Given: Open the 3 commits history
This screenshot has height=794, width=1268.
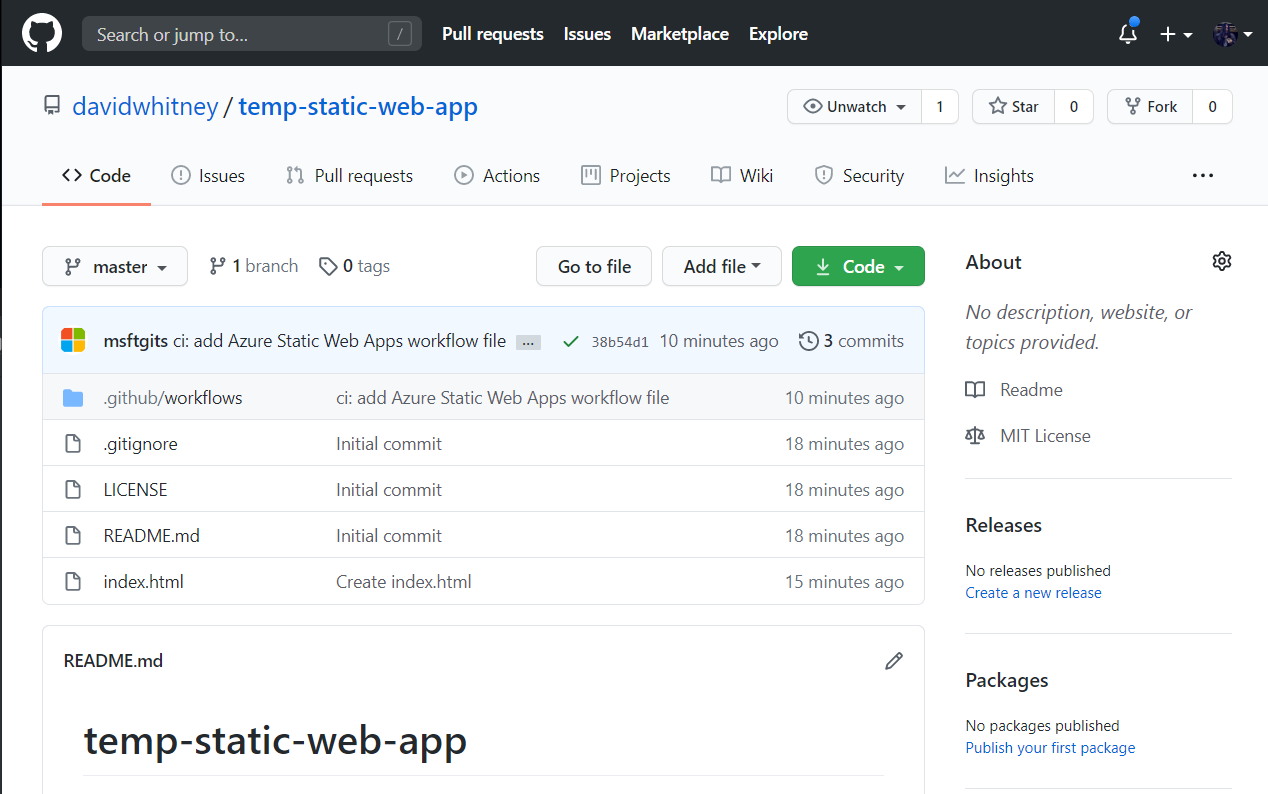Looking at the screenshot, I should (851, 341).
